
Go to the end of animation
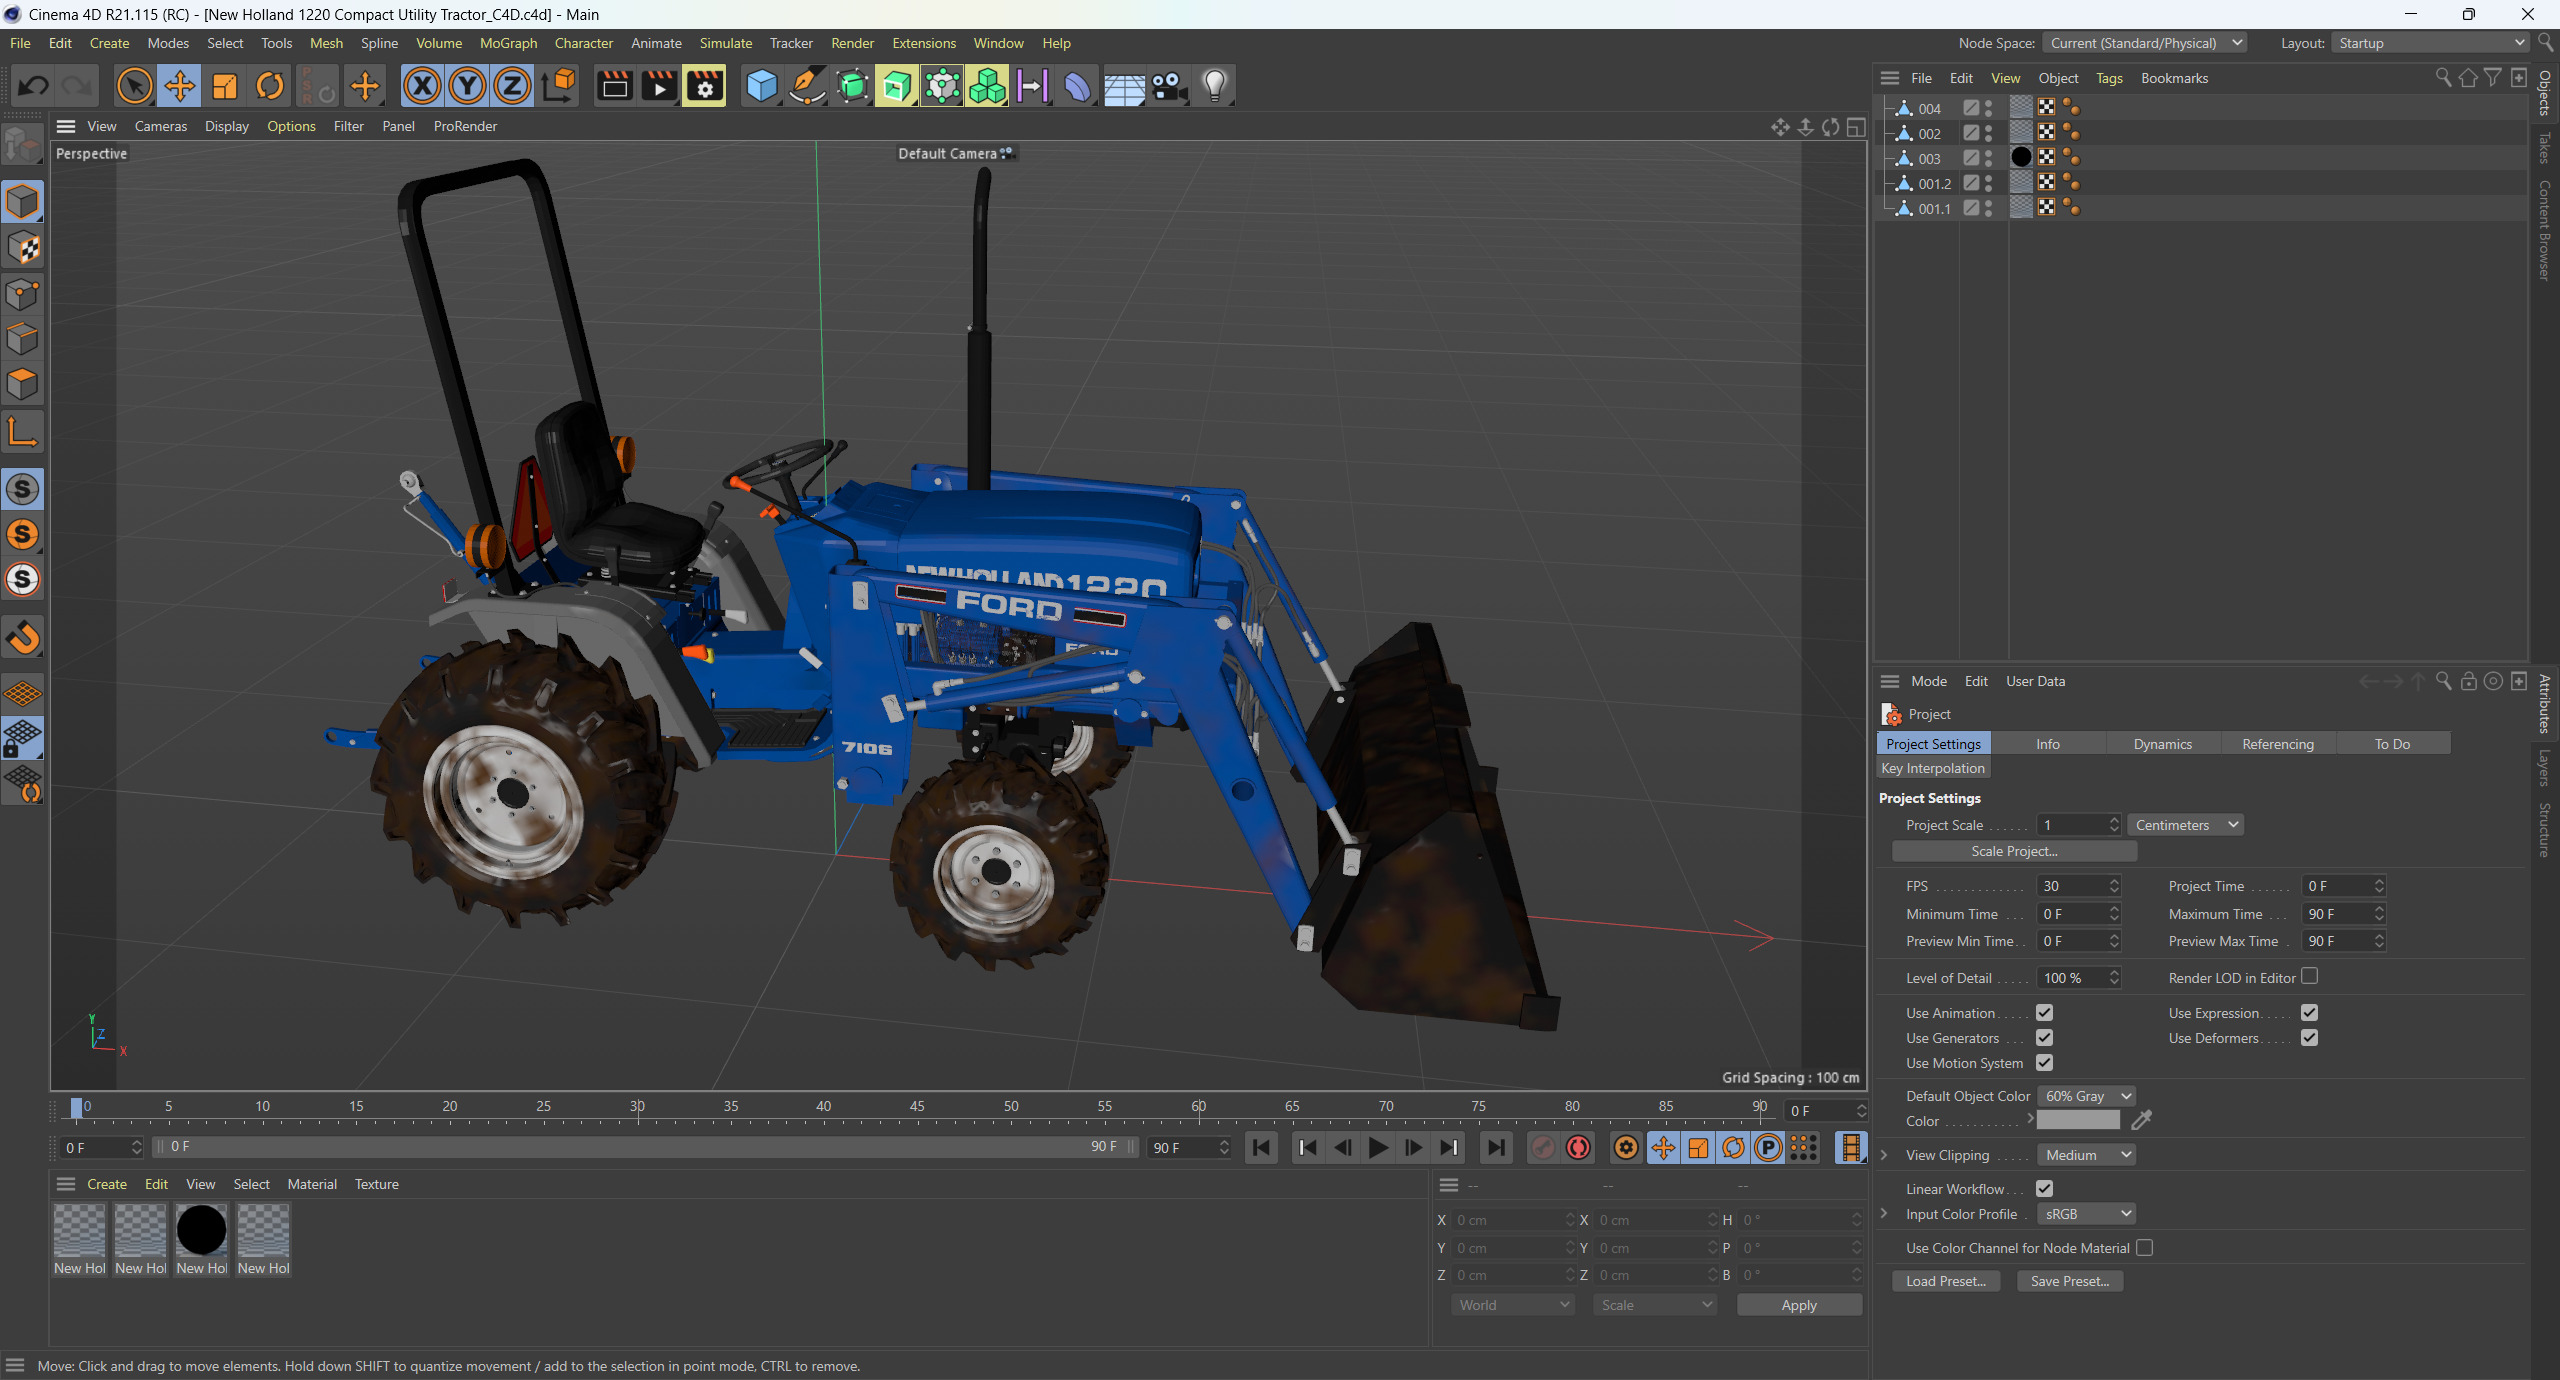point(1496,1148)
